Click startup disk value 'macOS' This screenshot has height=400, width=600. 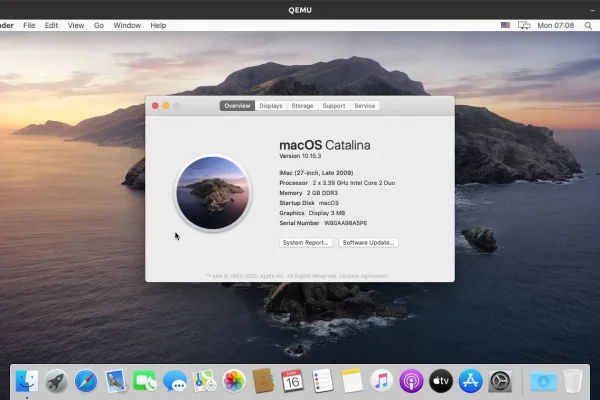[x=329, y=203]
